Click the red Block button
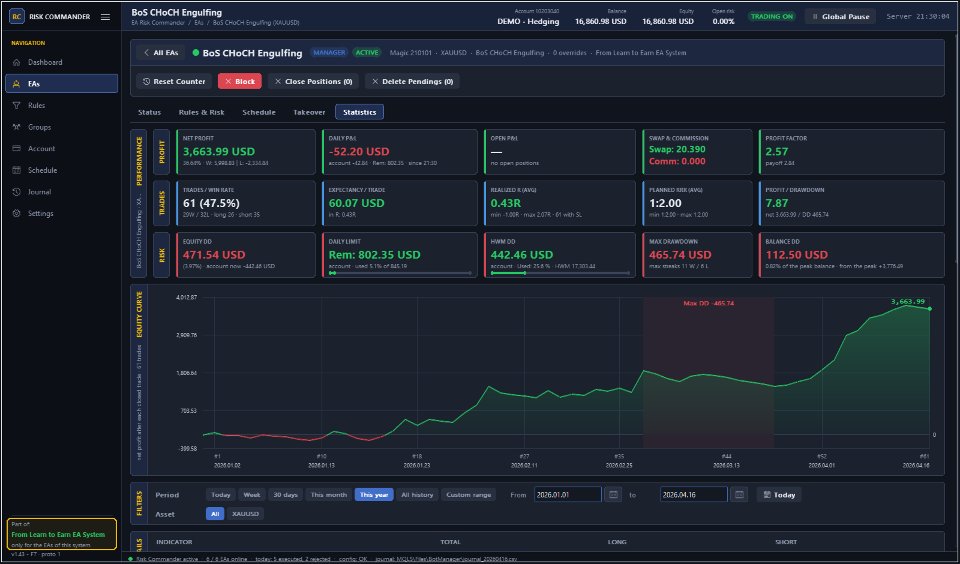The width and height of the screenshot is (960, 564). [x=239, y=81]
